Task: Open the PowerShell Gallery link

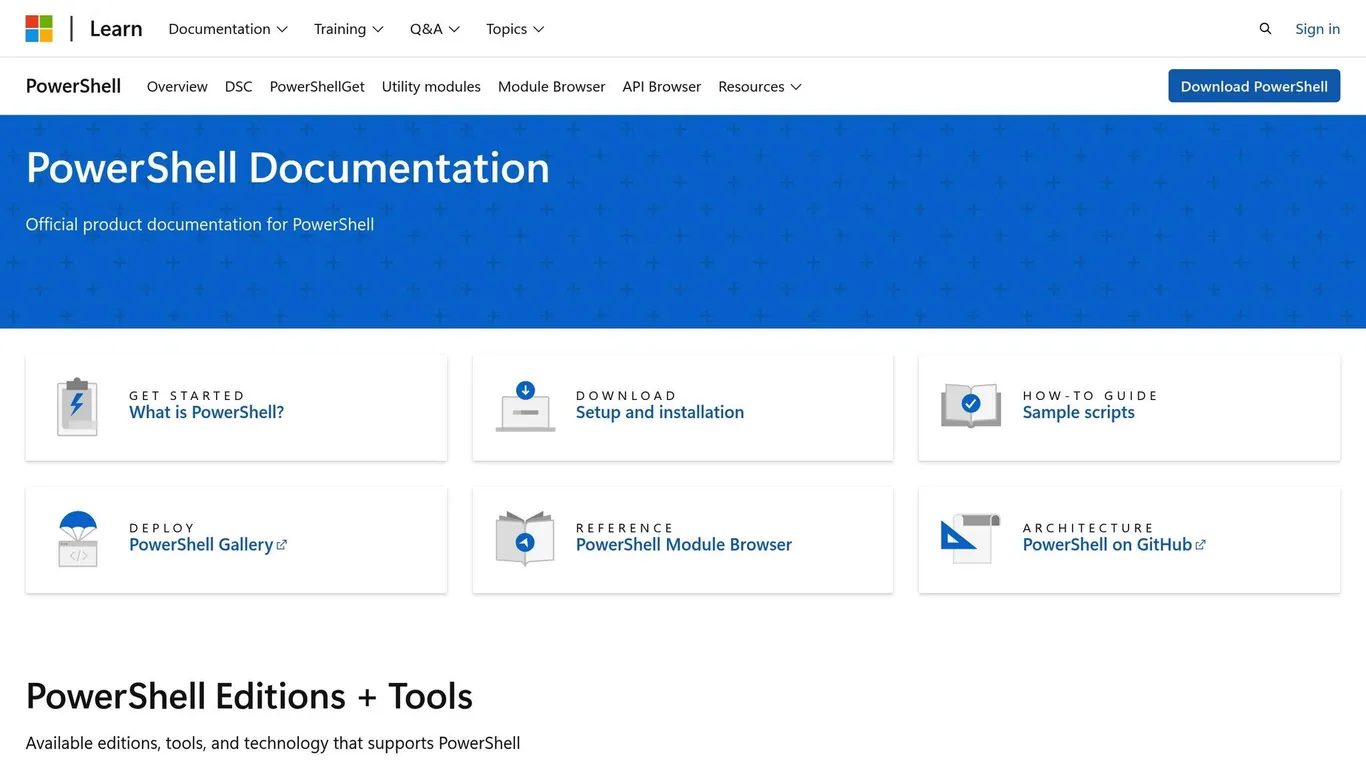Action: pyautogui.click(x=201, y=545)
